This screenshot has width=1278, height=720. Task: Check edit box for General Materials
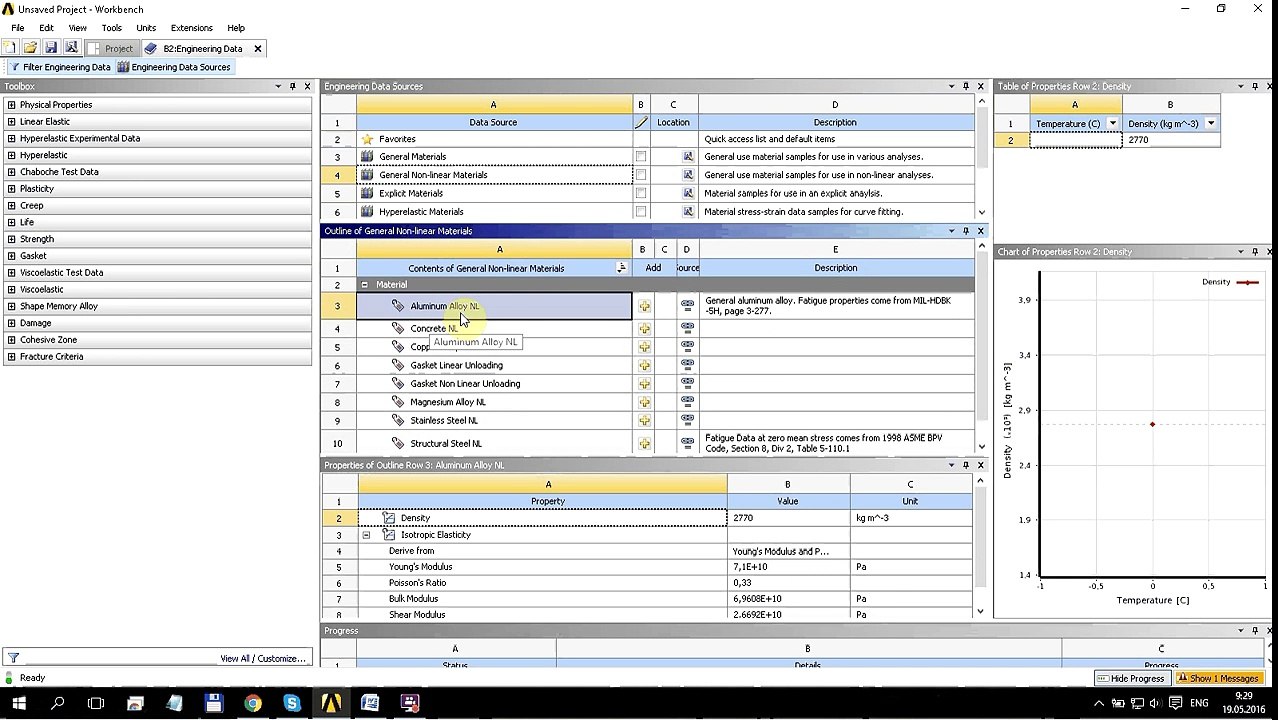(641, 157)
